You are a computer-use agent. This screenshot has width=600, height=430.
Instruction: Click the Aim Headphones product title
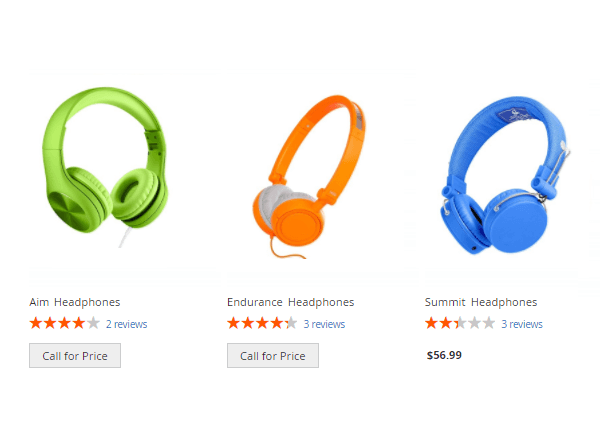tap(75, 302)
